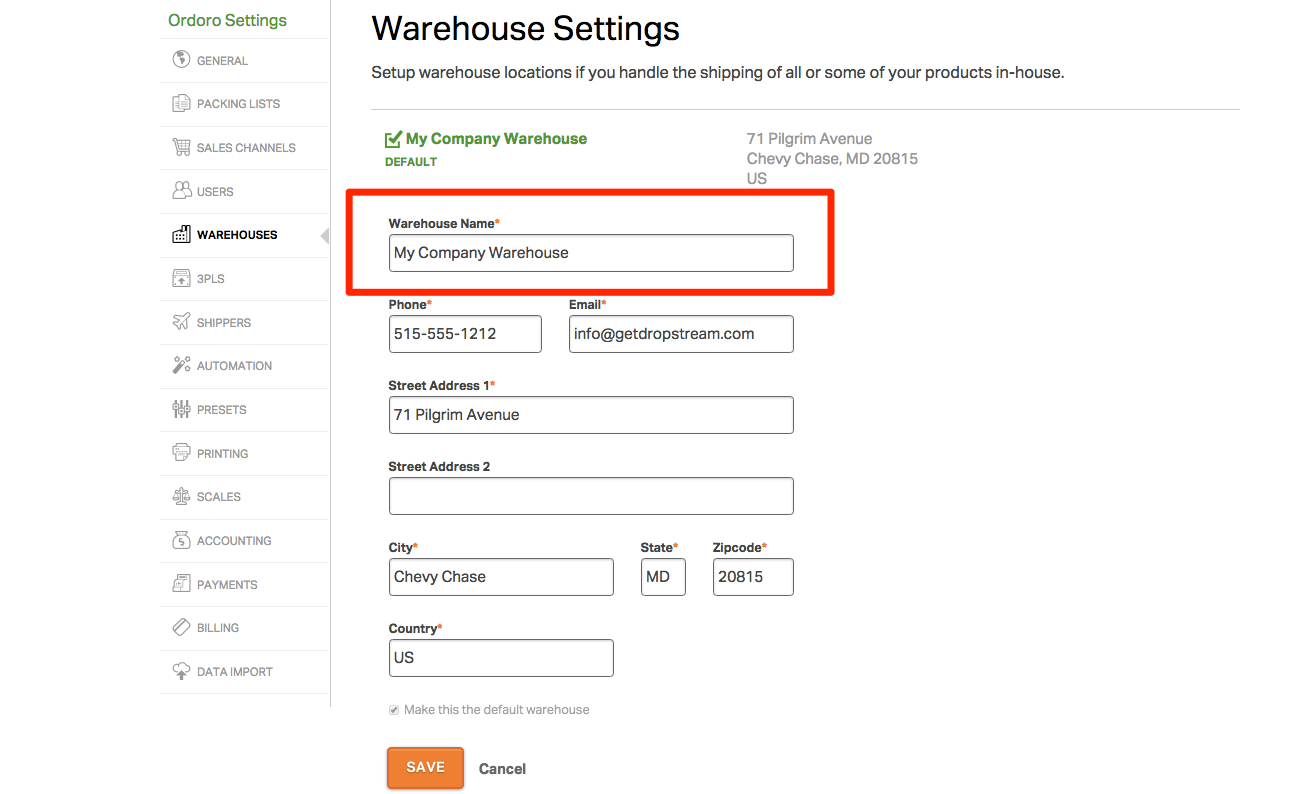The image size is (1302, 794).
Task: Click the My Company Warehouse heading link
Action: point(496,139)
